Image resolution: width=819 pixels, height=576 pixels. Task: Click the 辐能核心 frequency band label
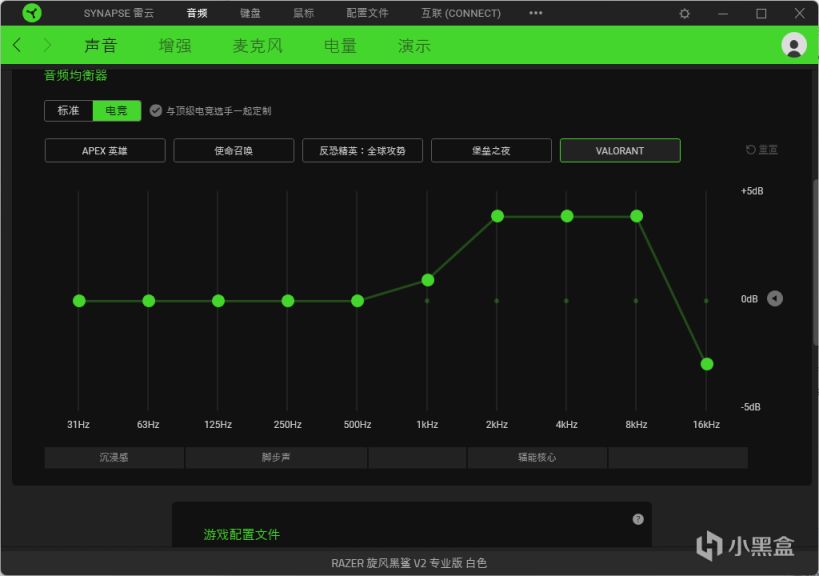point(537,457)
